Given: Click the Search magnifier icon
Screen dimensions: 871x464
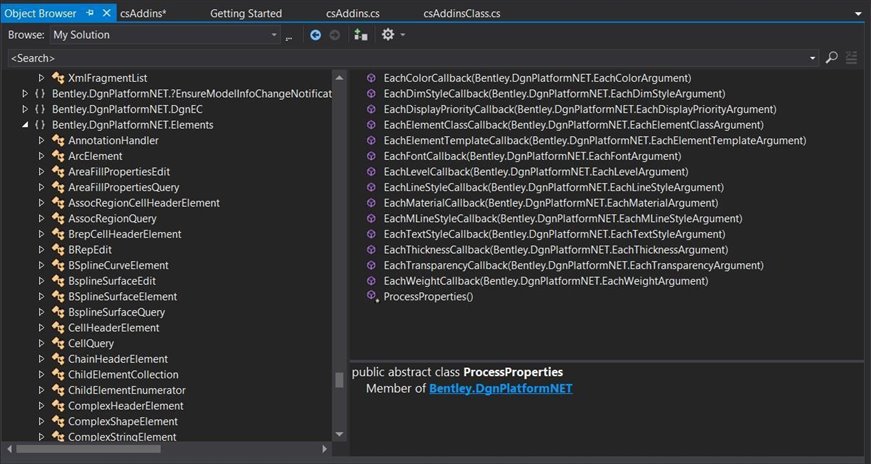Looking at the screenshot, I should tap(832, 57).
